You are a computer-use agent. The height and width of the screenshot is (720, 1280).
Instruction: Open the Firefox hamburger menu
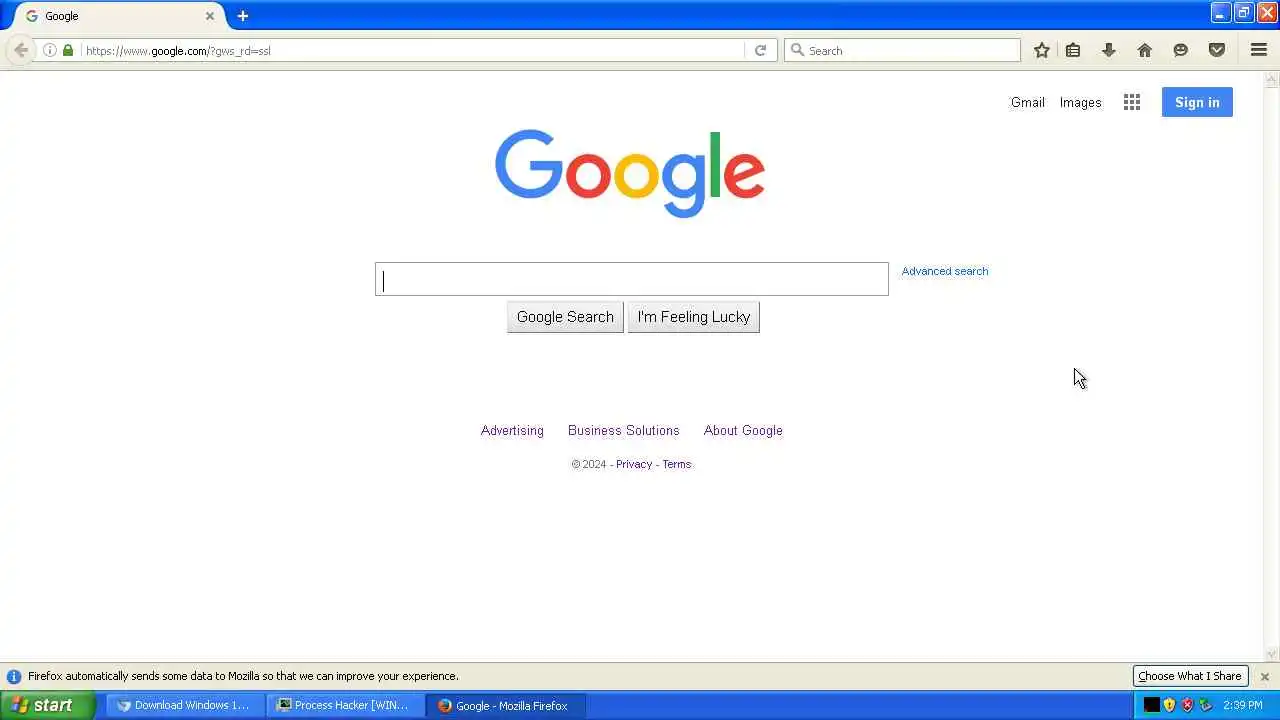coord(1259,50)
